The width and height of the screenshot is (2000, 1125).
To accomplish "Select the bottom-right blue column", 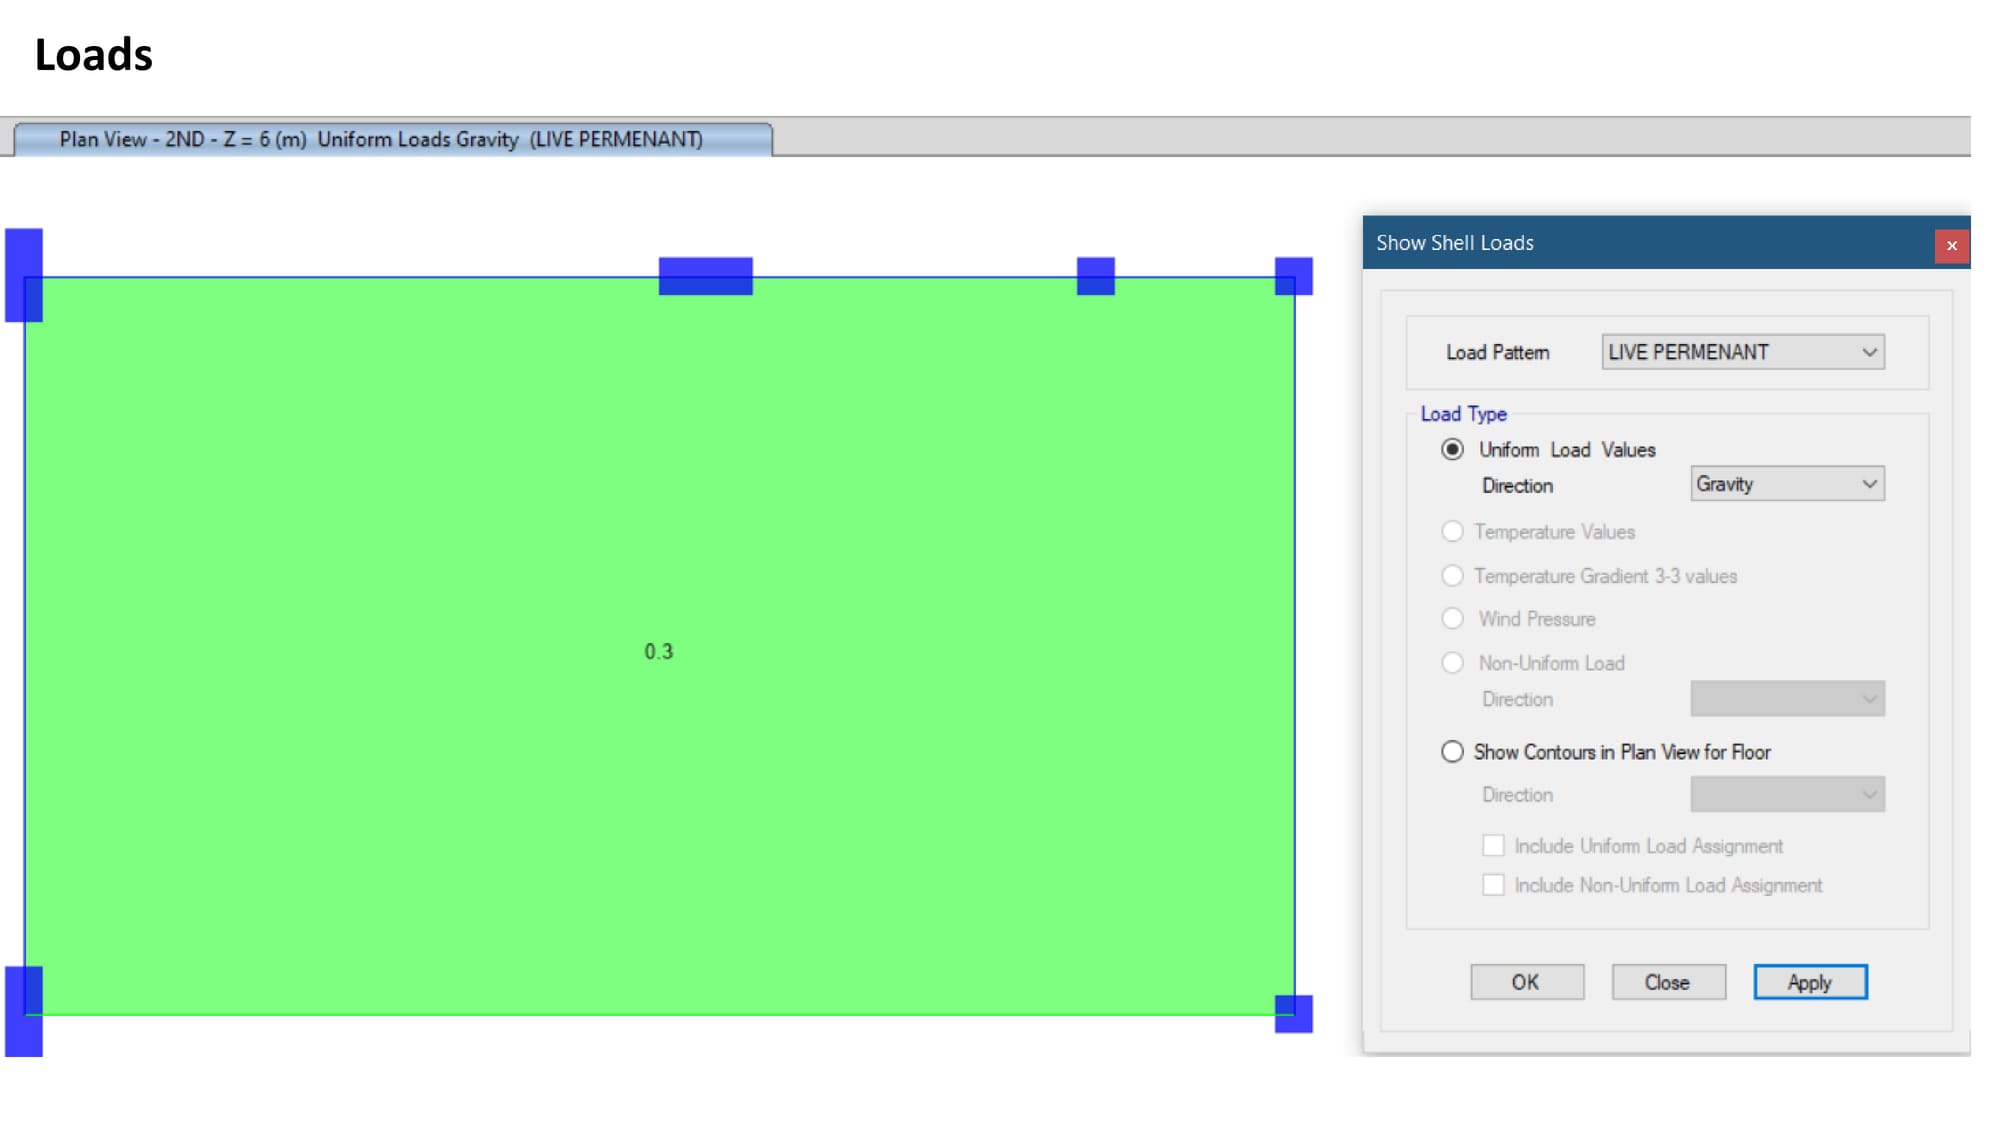I will 1293,1013.
